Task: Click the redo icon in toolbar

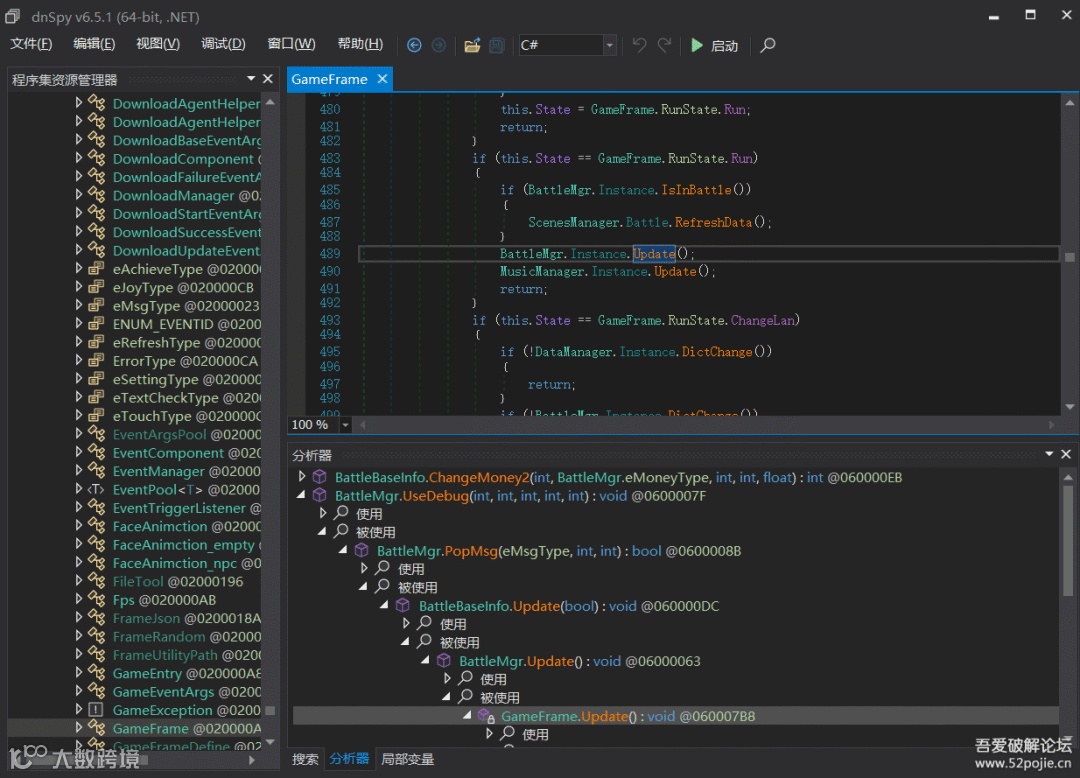Action: 664,45
